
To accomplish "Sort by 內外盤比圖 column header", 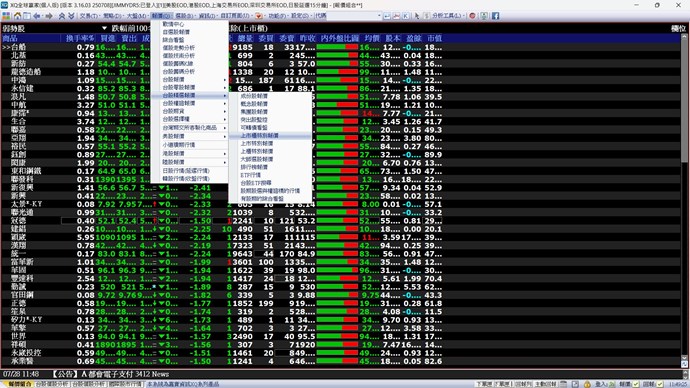I will (339, 38).
